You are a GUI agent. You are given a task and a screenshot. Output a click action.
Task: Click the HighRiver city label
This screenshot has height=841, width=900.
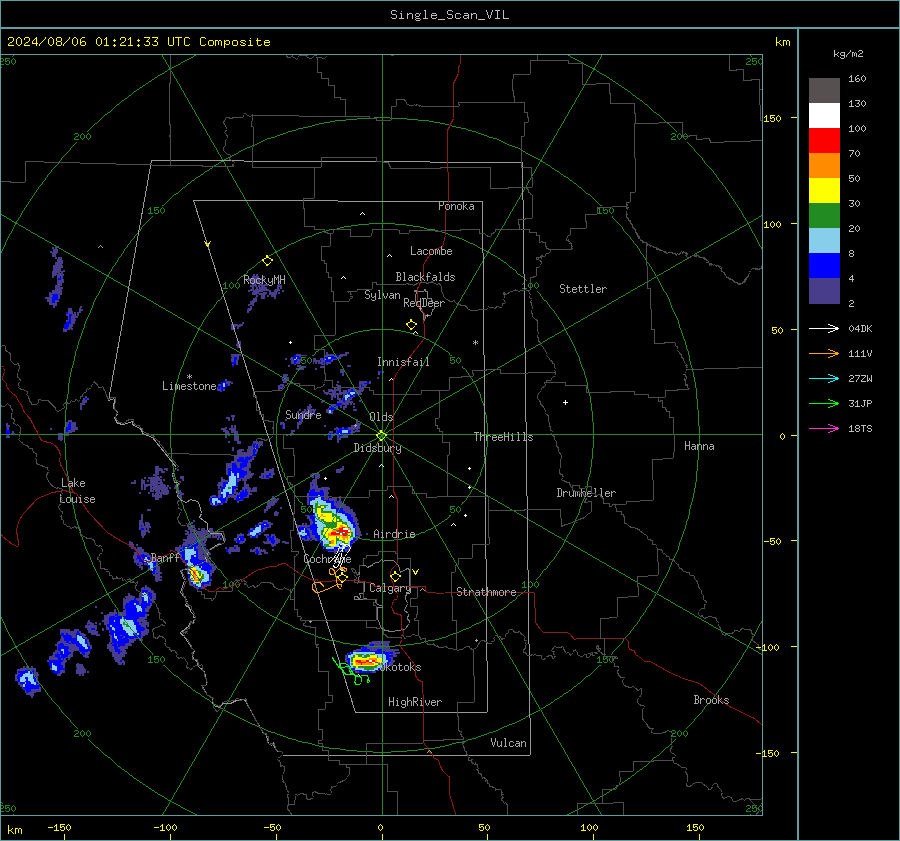pyautogui.click(x=415, y=702)
